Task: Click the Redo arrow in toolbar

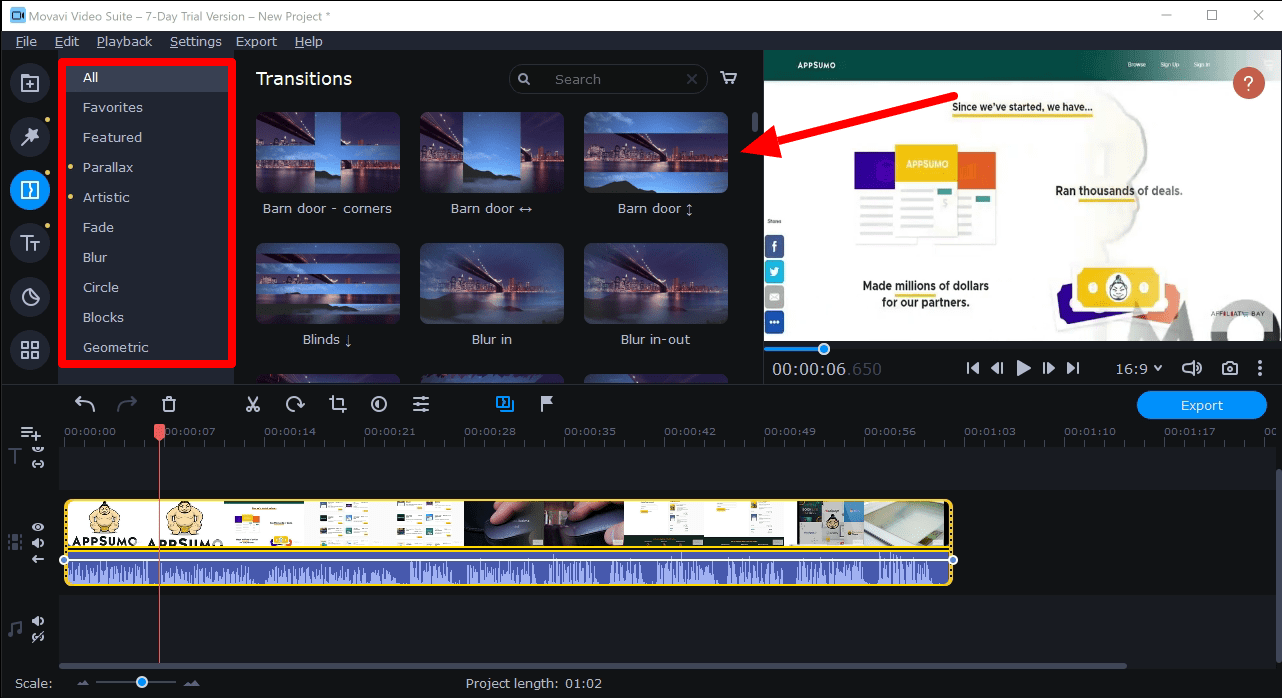Action: tap(127, 404)
